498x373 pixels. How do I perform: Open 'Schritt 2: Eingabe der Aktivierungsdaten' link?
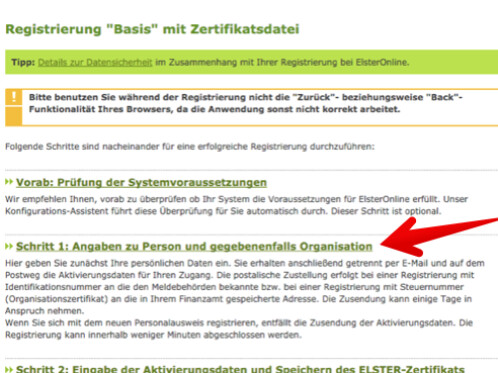pyautogui.click(x=240, y=369)
